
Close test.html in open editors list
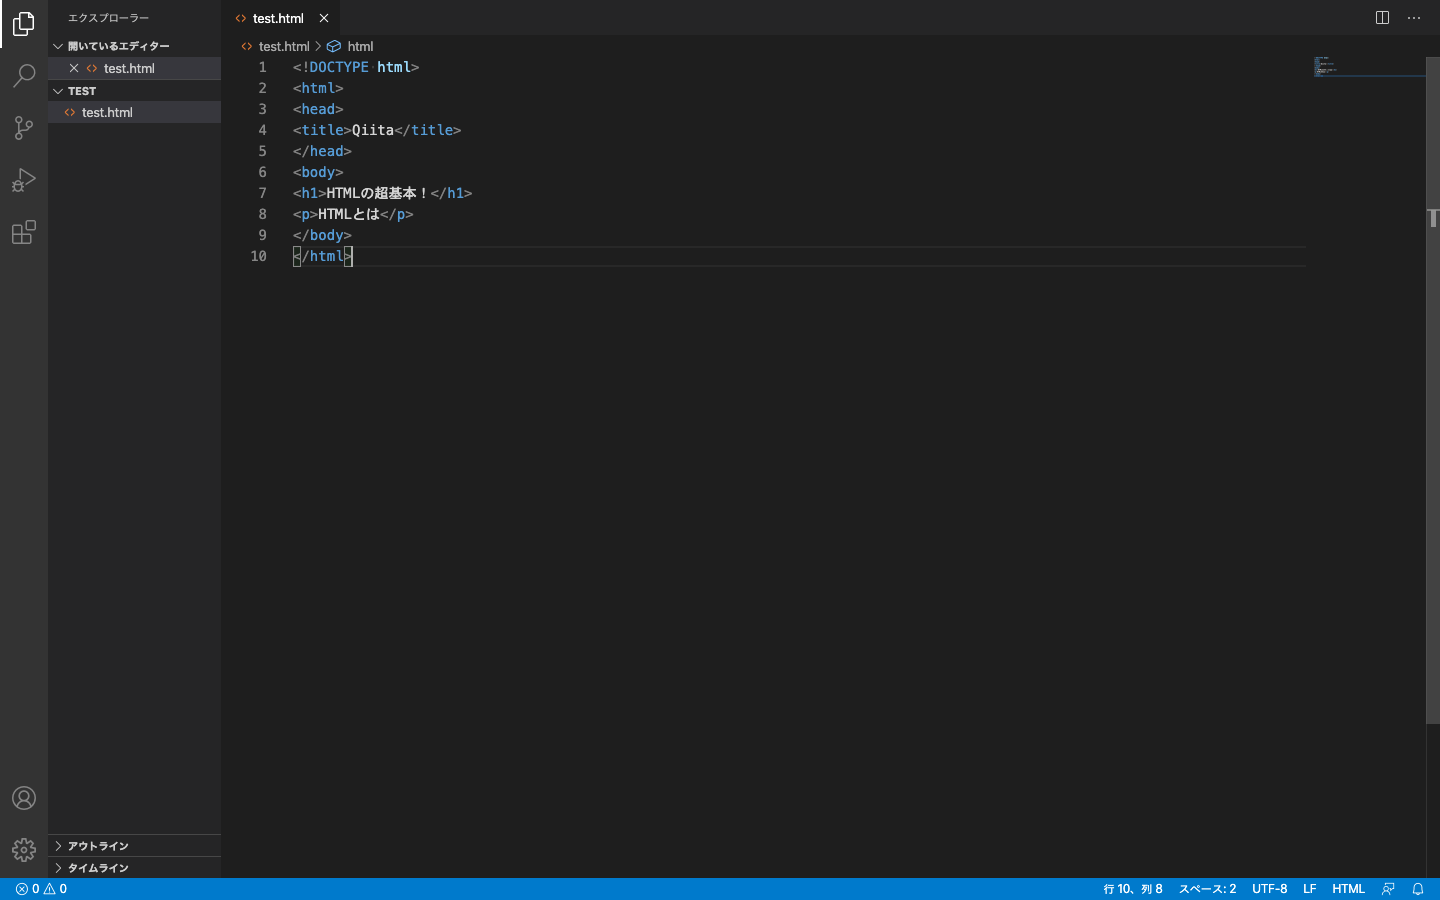pos(74,68)
